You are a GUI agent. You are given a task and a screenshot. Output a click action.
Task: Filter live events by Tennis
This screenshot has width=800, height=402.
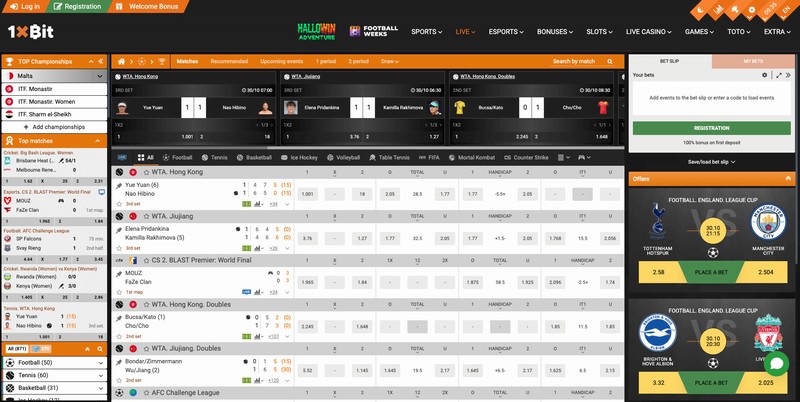point(214,158)
